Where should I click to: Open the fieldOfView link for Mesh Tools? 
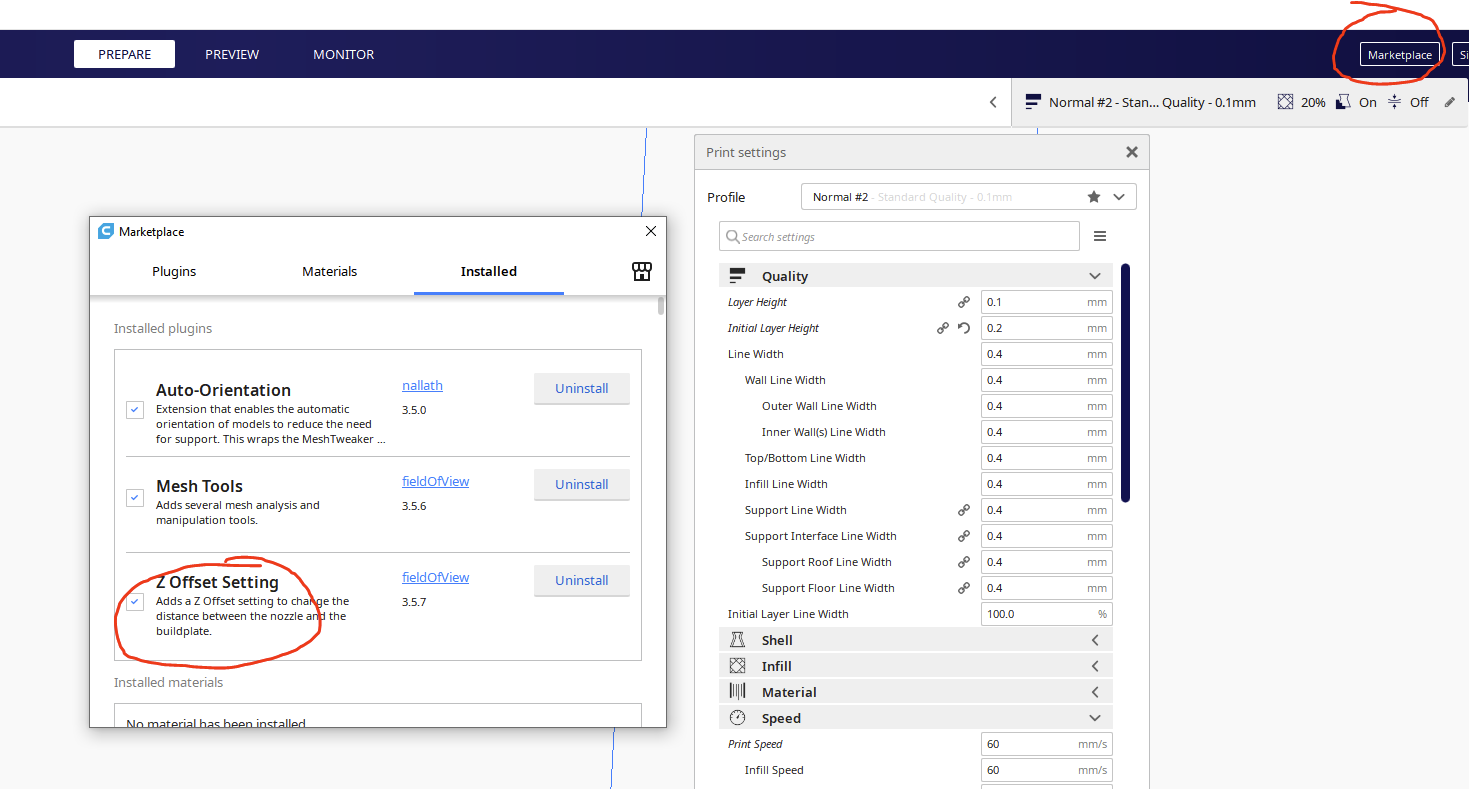435,481
